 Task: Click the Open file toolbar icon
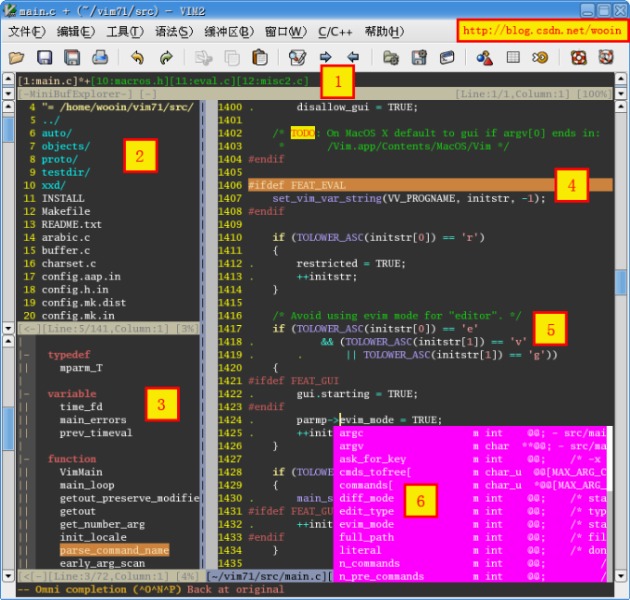[17, 58]
